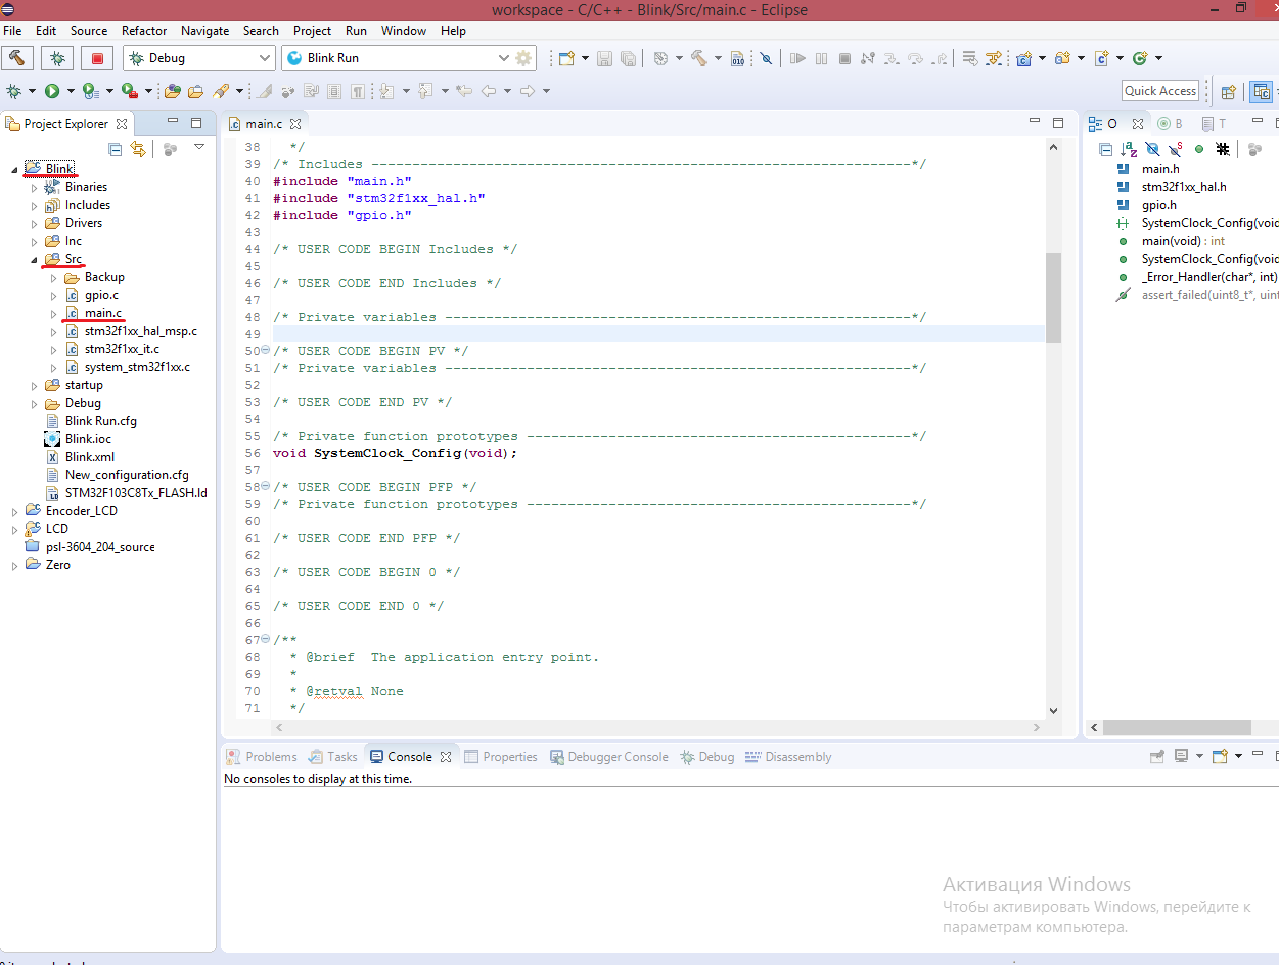Select gpio.c file in Src folder
The width and height of the screenshot is (1279, 965).
click(101, 295)
